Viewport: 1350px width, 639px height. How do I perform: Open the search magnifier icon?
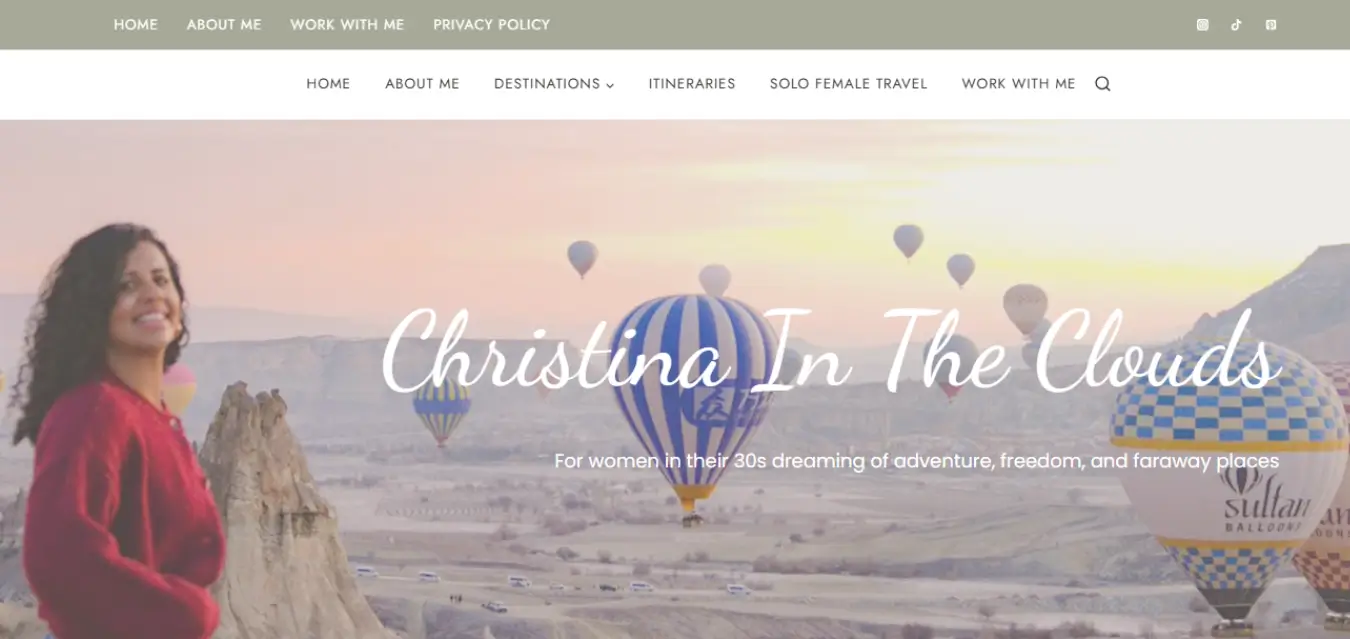tap(1102, 84)
